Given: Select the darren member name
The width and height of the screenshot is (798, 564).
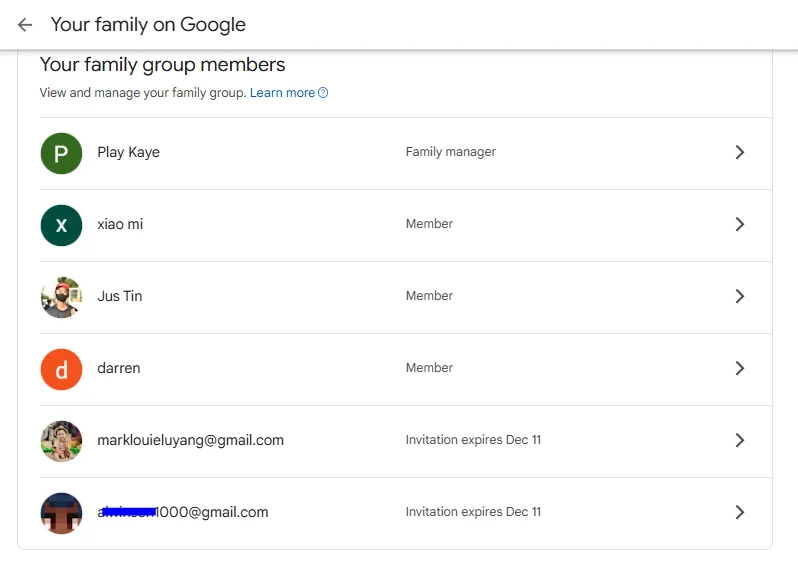Looking at the screenshot, I should tap(119, 368).
